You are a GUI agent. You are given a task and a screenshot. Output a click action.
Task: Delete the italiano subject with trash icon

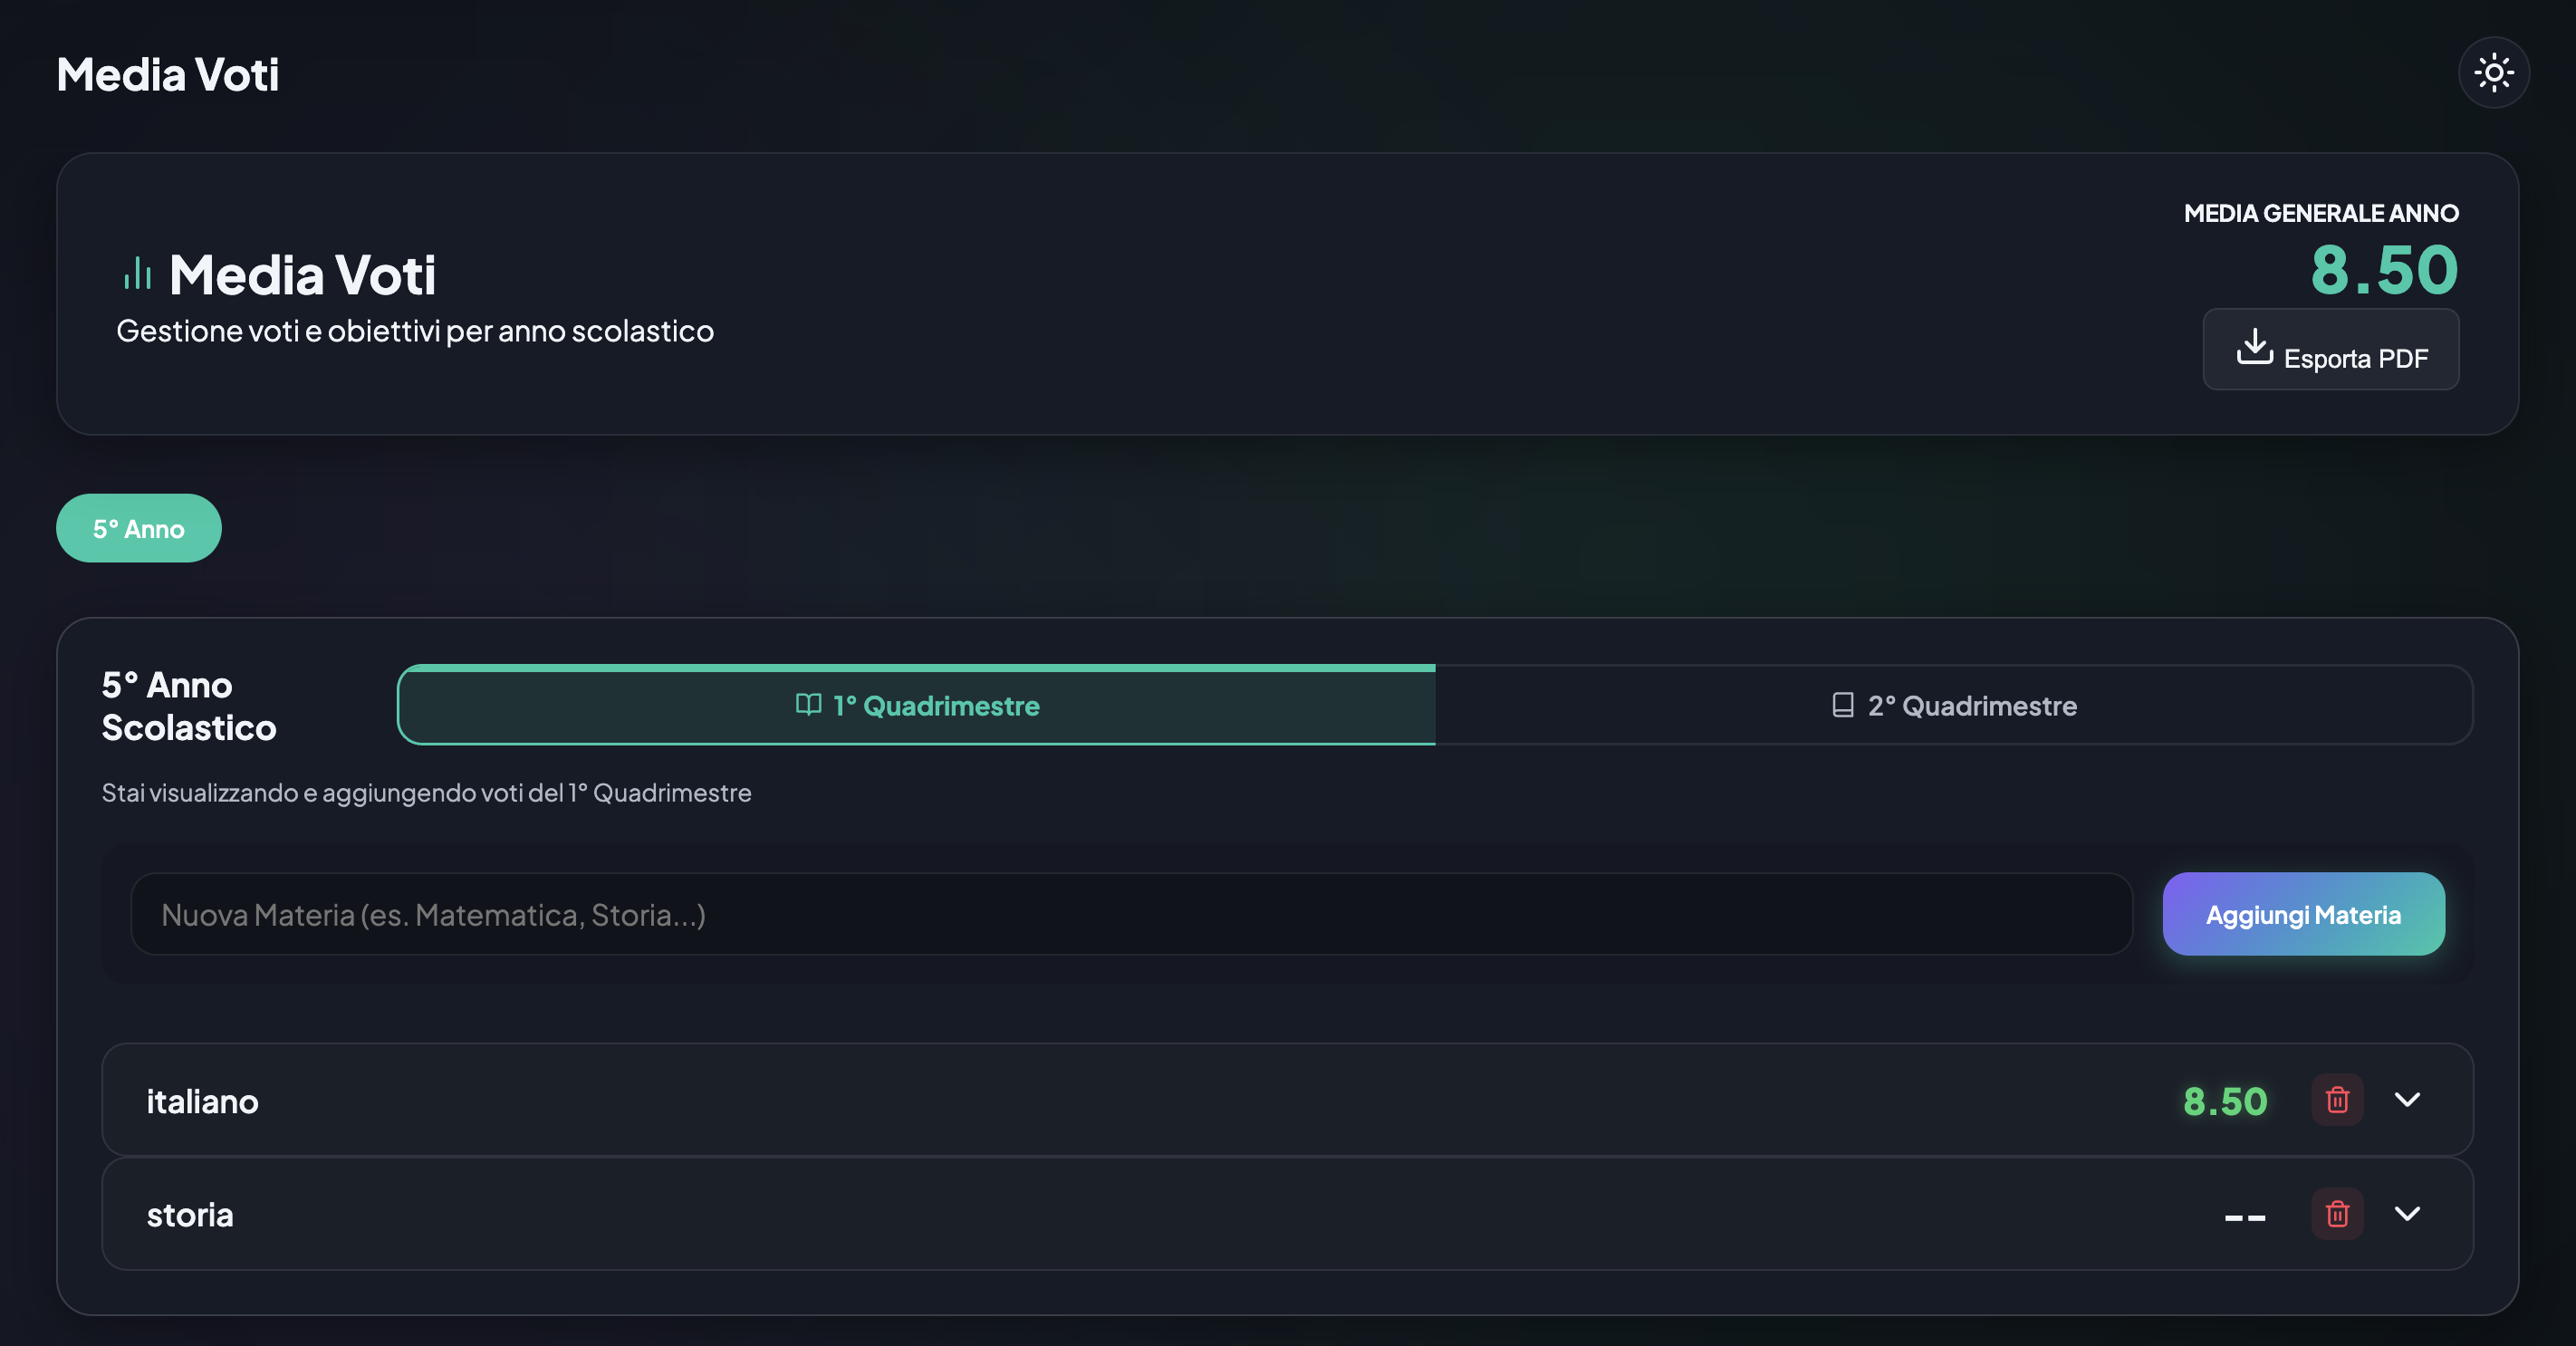coord(2337,1100)
